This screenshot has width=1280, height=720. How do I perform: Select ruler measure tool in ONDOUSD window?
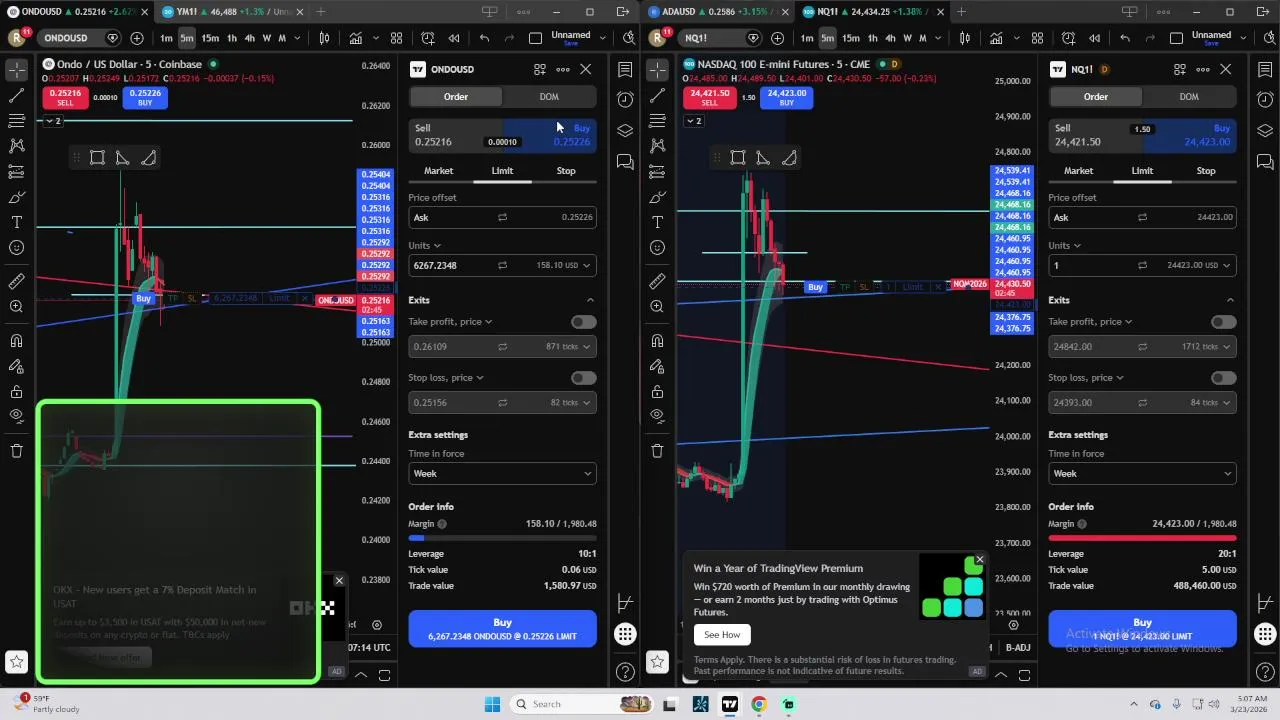[16, 282]
